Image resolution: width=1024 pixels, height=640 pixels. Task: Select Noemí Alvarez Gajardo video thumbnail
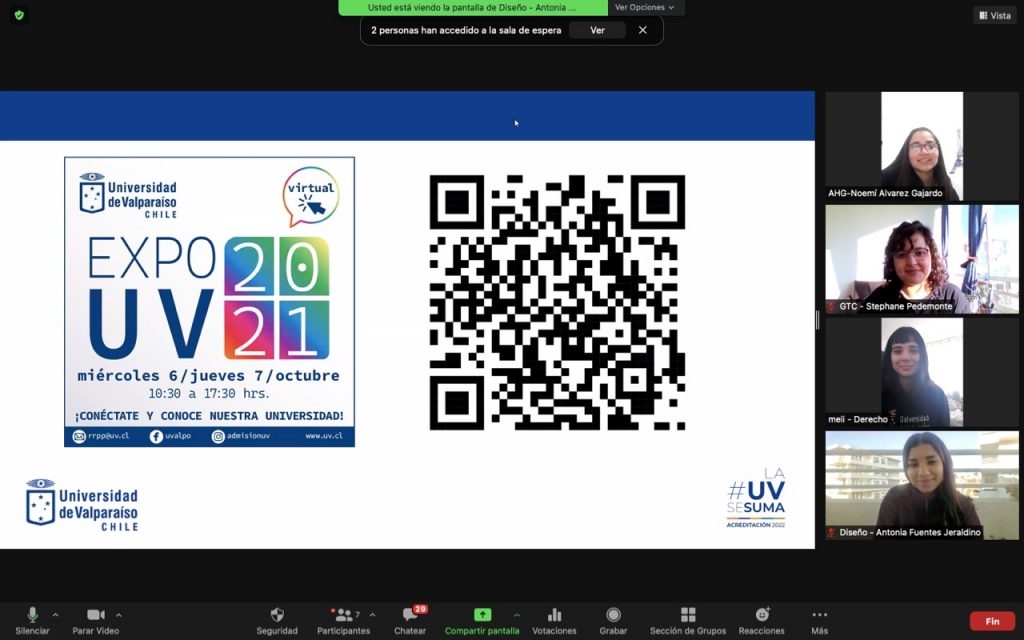(x=921, y=146)
